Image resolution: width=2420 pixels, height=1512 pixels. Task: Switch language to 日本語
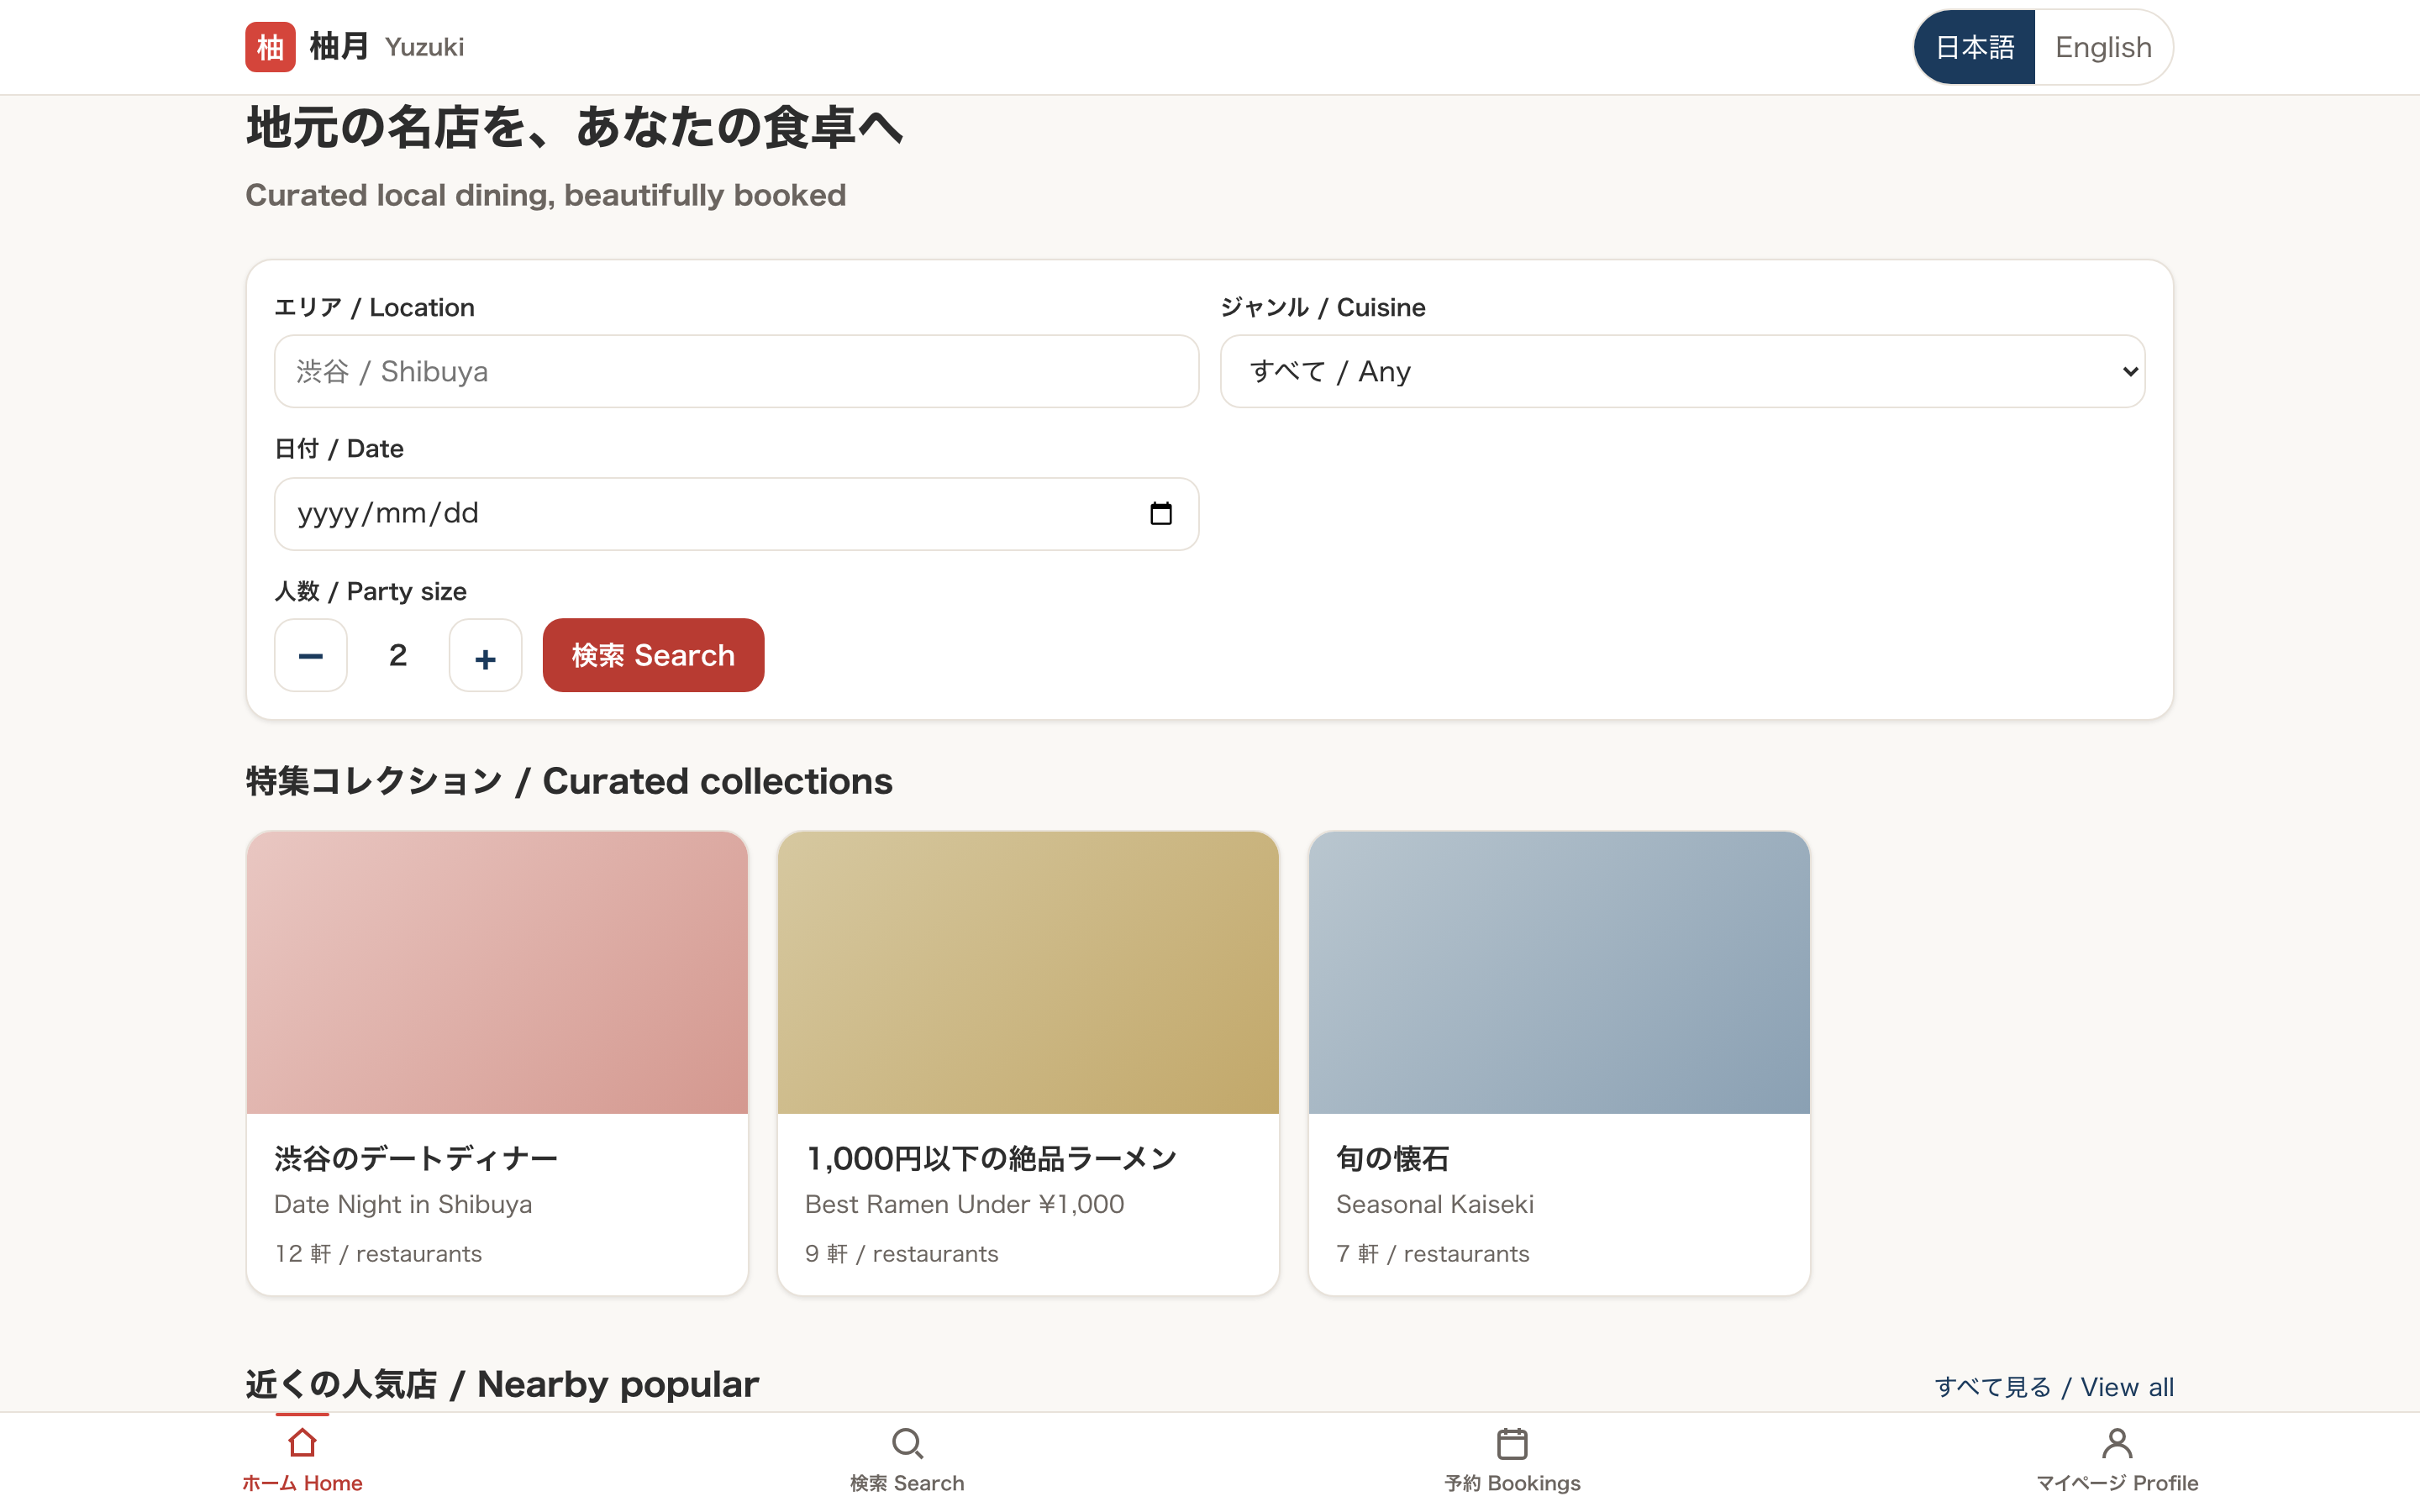click(1974, 47)
